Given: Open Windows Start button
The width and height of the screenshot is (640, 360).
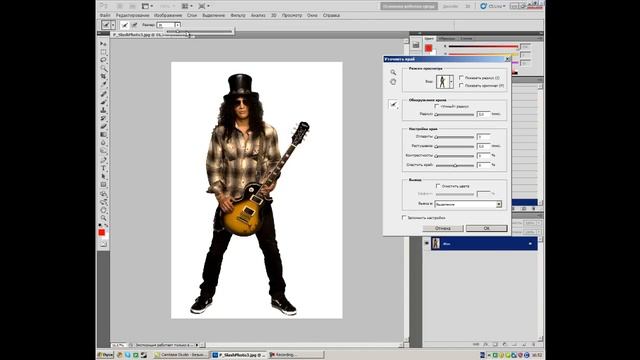Looking at the screenshot, I should 105,355.
